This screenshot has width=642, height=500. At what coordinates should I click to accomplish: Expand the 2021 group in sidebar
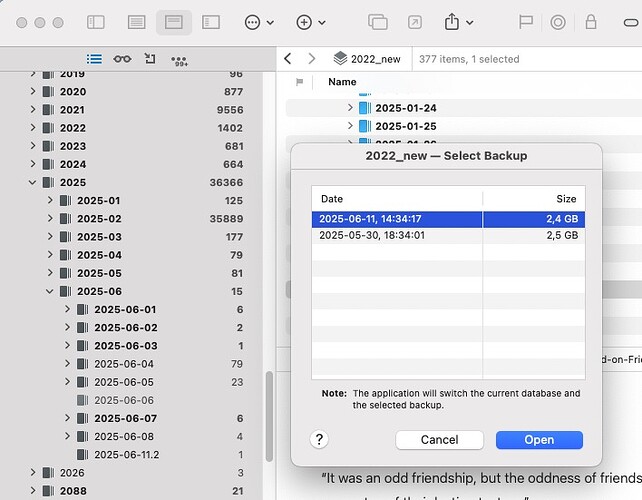(x=33, y=109)
